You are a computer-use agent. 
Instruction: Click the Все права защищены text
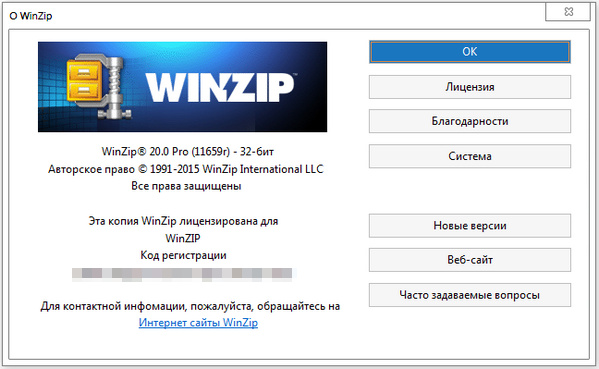(x=186, y=186)
